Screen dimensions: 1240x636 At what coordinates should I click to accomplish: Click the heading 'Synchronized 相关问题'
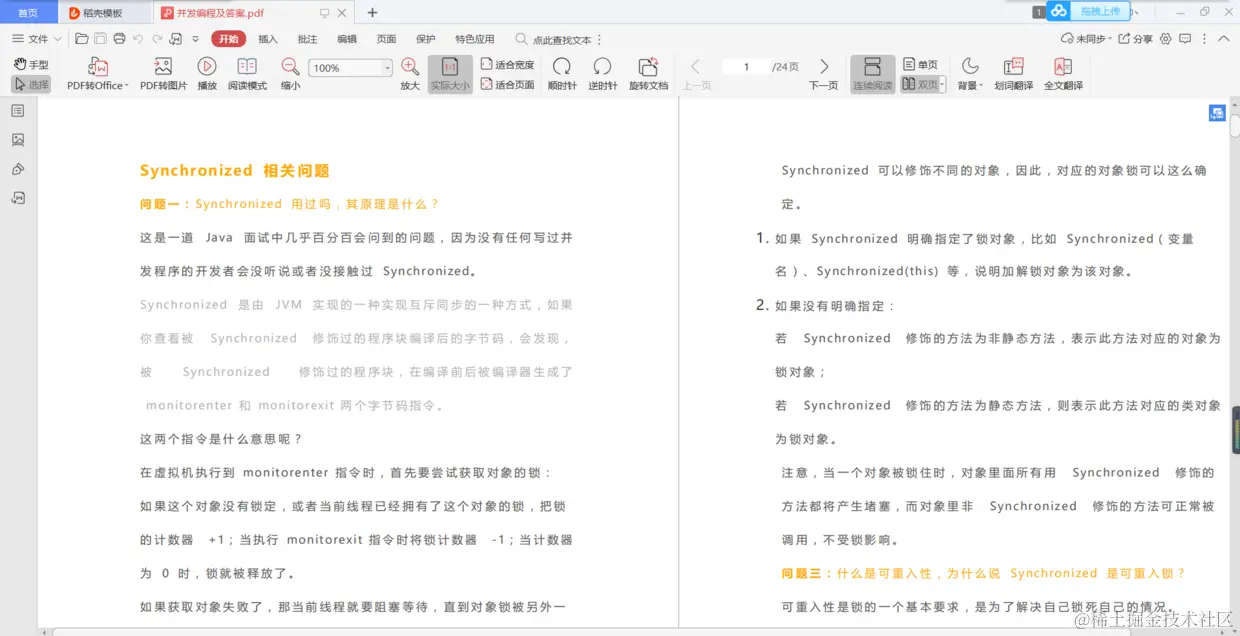click(x=235, y=171)
